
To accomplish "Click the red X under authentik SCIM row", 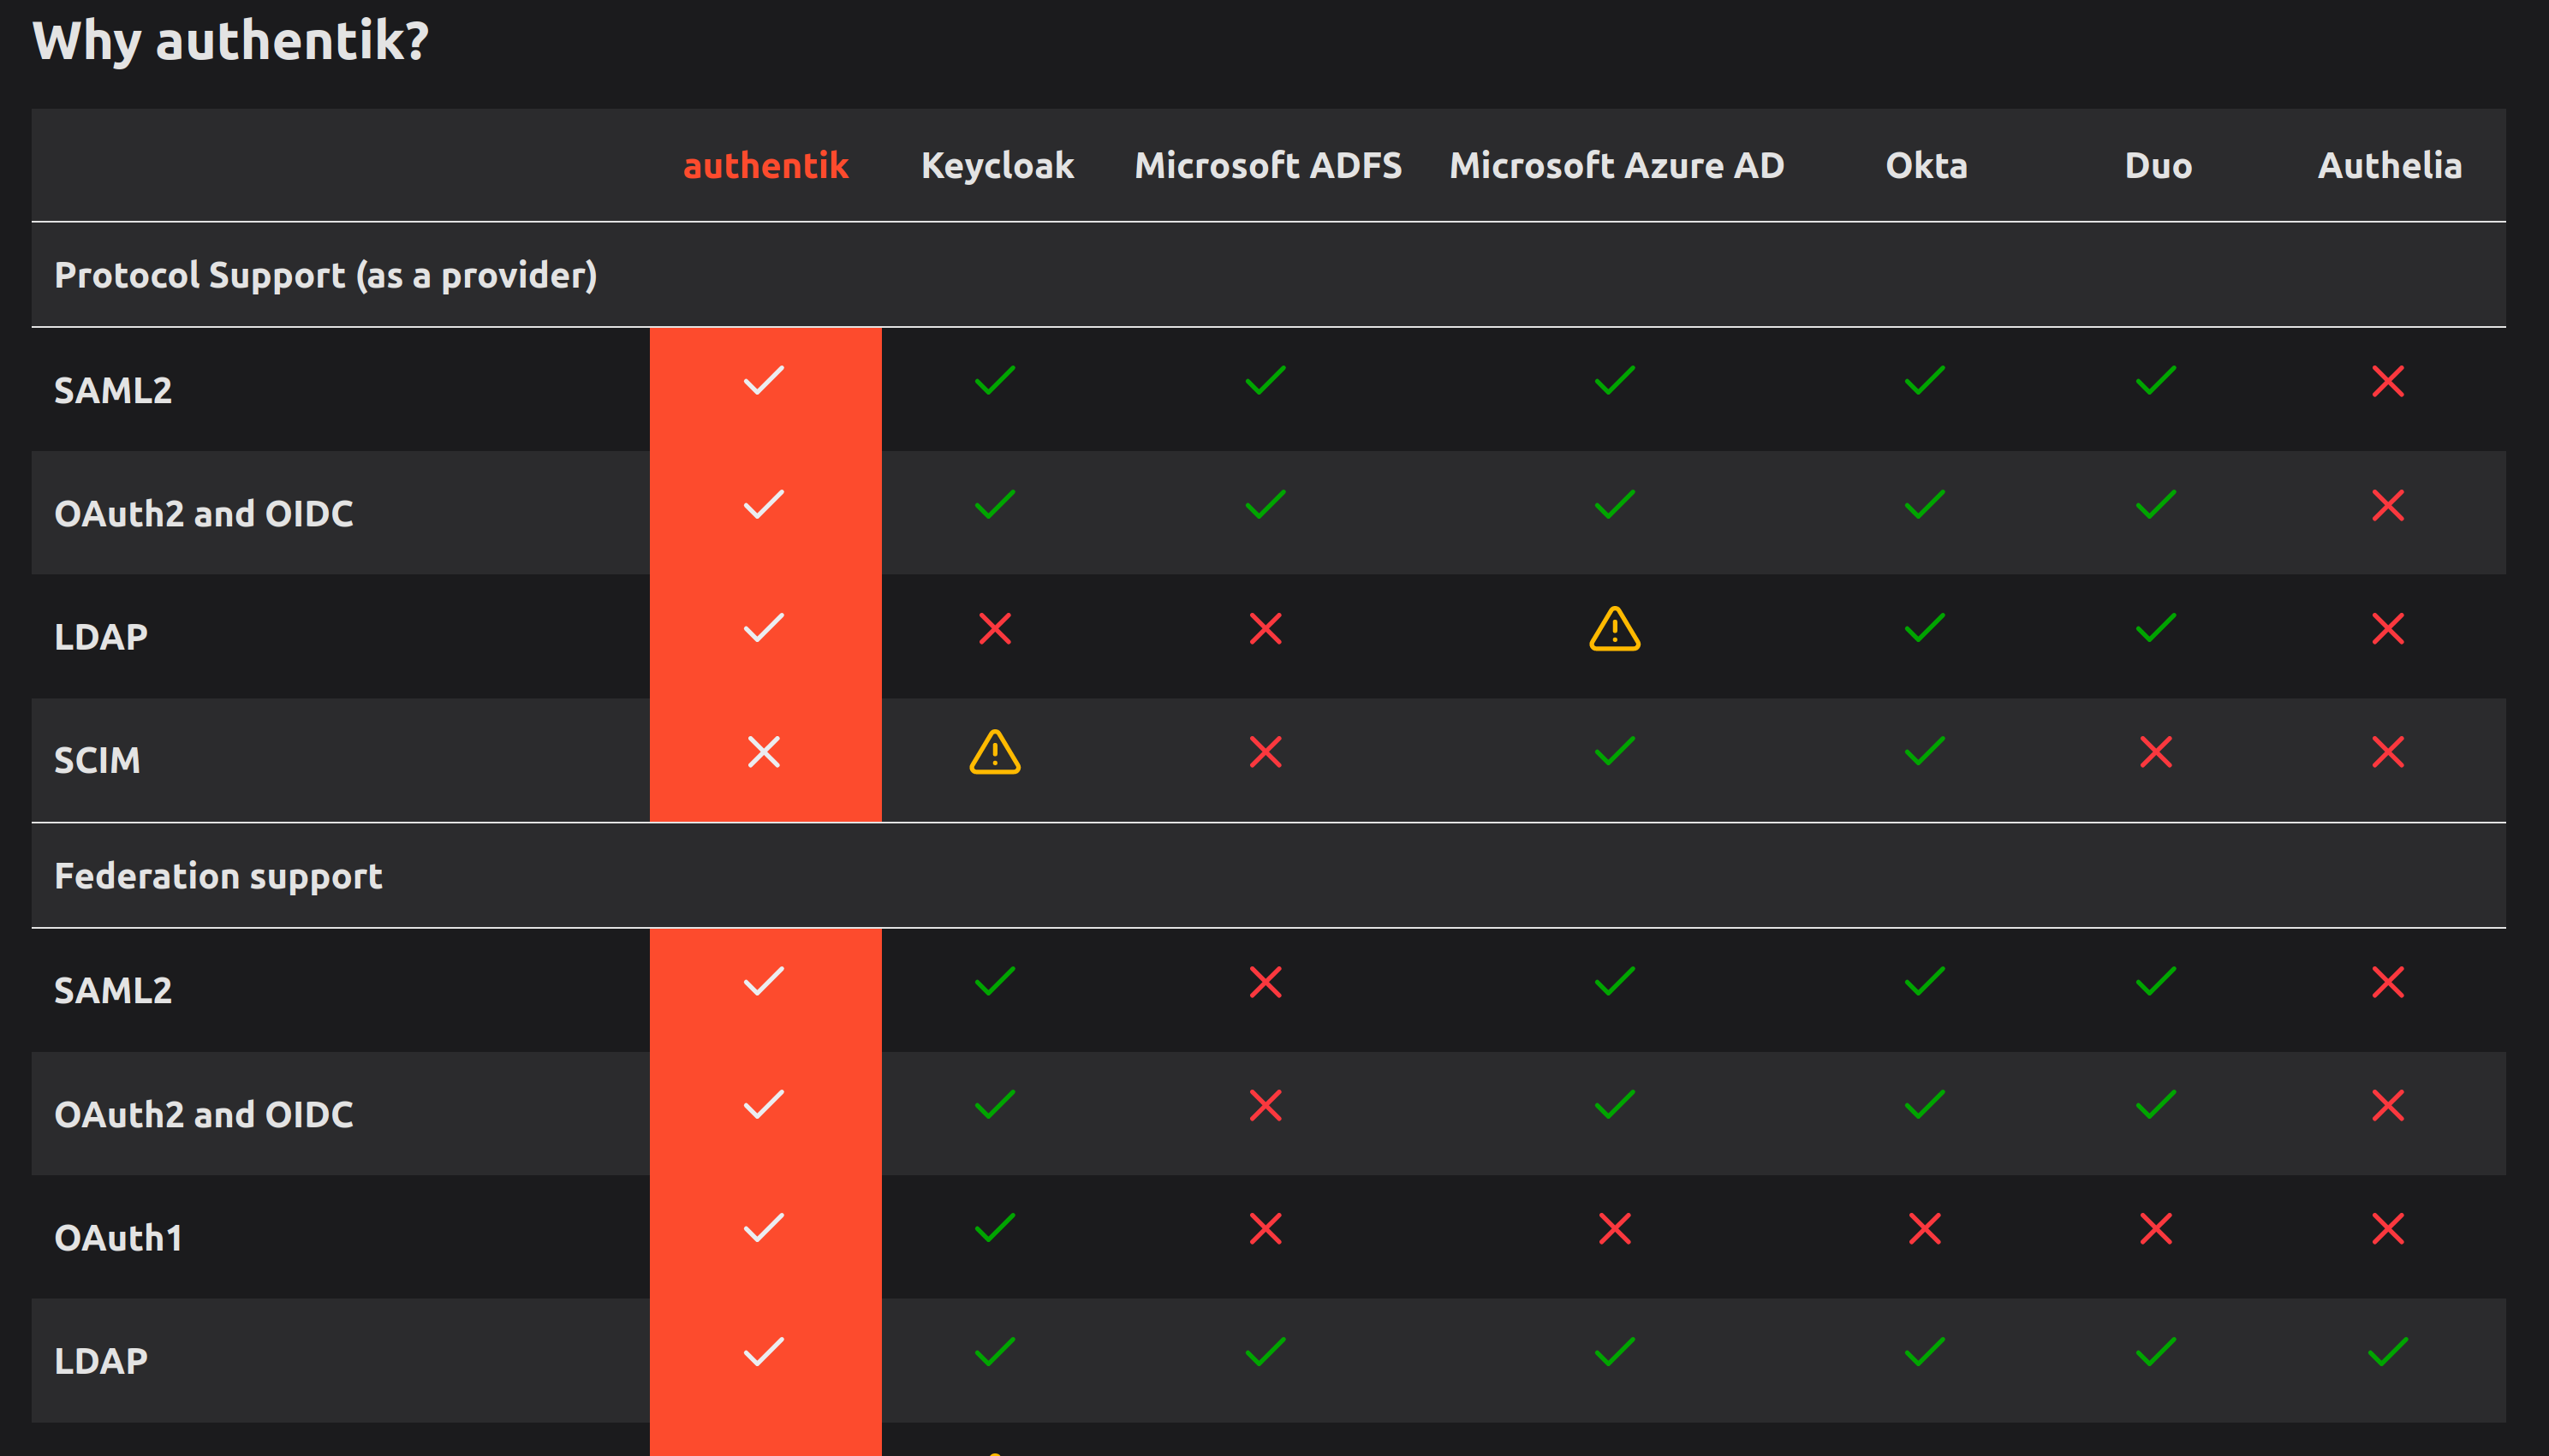I will tap(765, 753).
